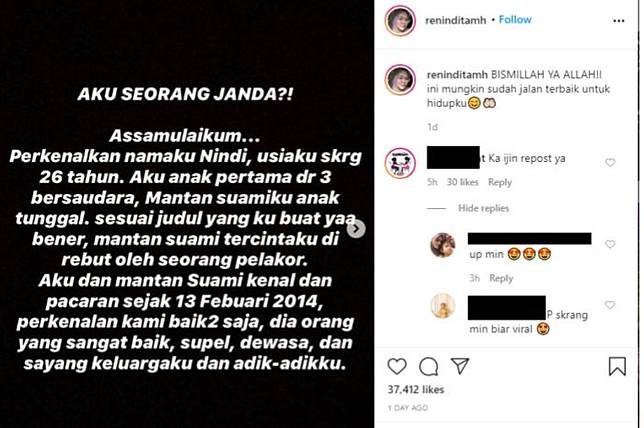
Task: Like the 'min biar viral' reply
Action: [610, 305]
